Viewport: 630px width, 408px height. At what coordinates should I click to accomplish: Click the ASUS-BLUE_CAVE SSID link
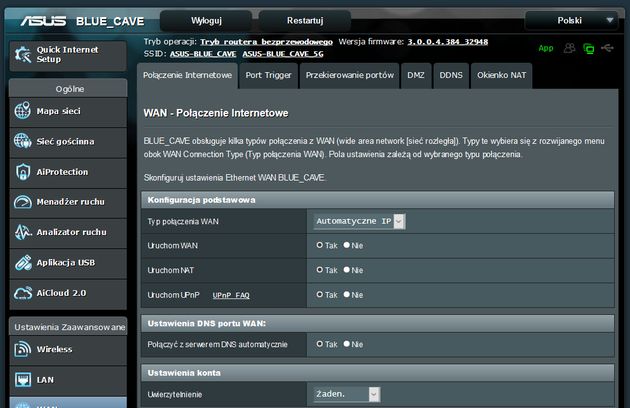(203, 54)
